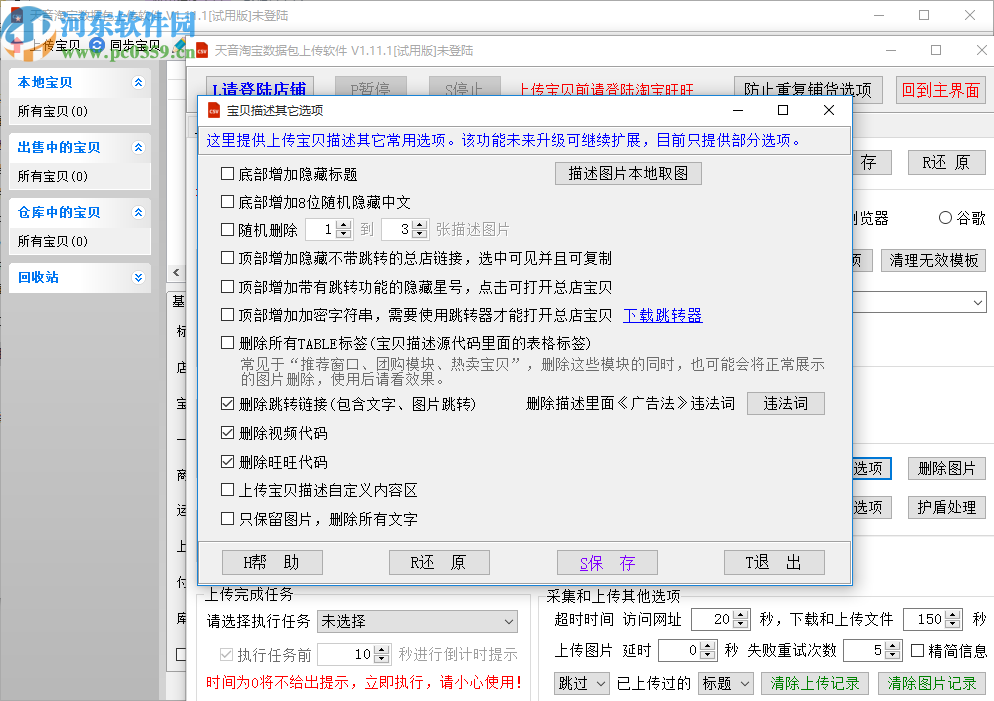Click countdown seconds value field
This screenshot has height=701, width=994.
point(346,654)
